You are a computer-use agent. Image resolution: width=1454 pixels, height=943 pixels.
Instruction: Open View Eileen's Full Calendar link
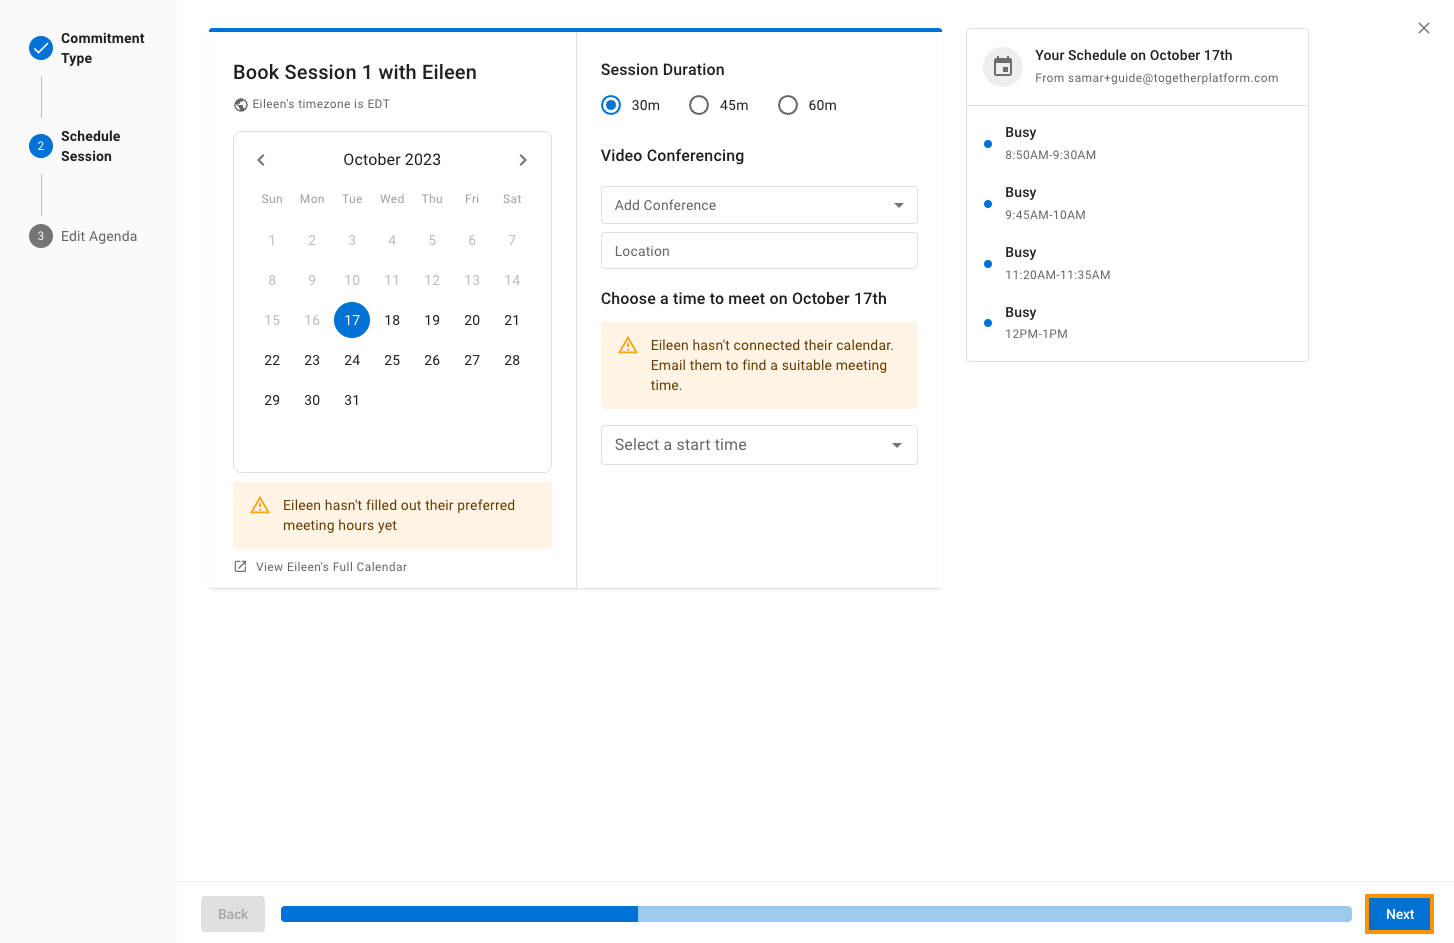click(331, 567)
